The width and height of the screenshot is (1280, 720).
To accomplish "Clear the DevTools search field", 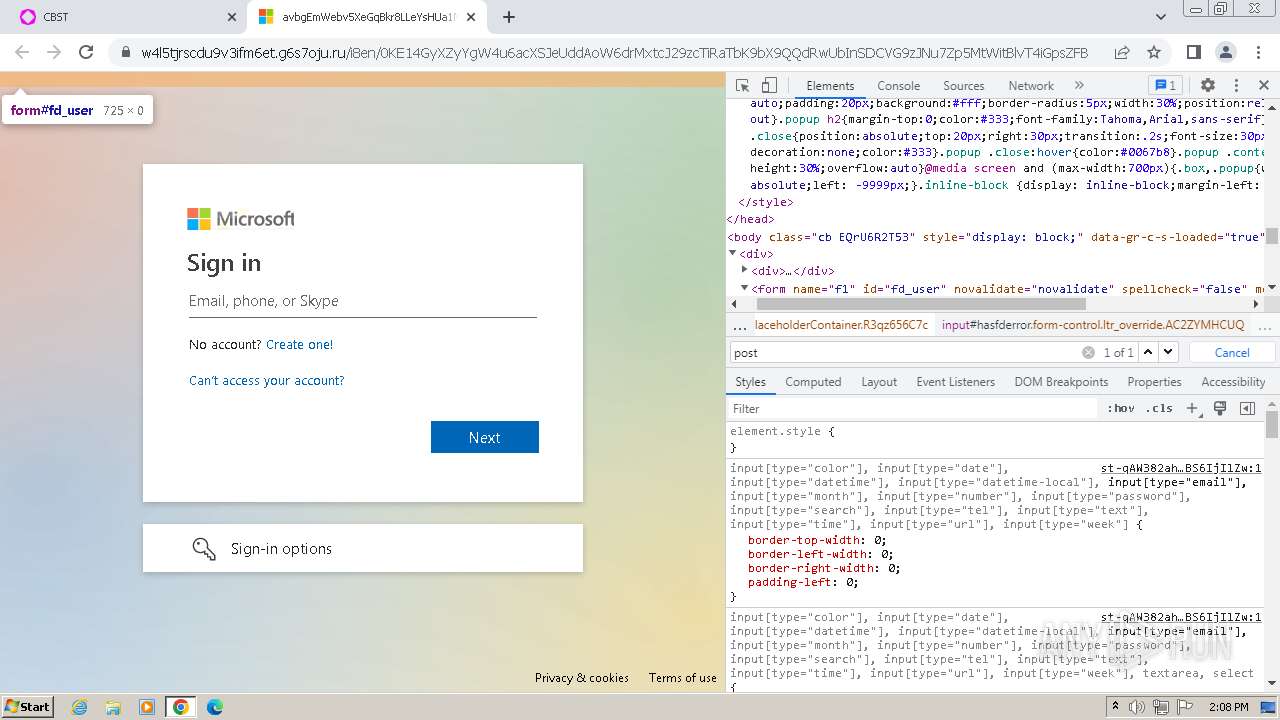I will click(x=1088, y=352).
